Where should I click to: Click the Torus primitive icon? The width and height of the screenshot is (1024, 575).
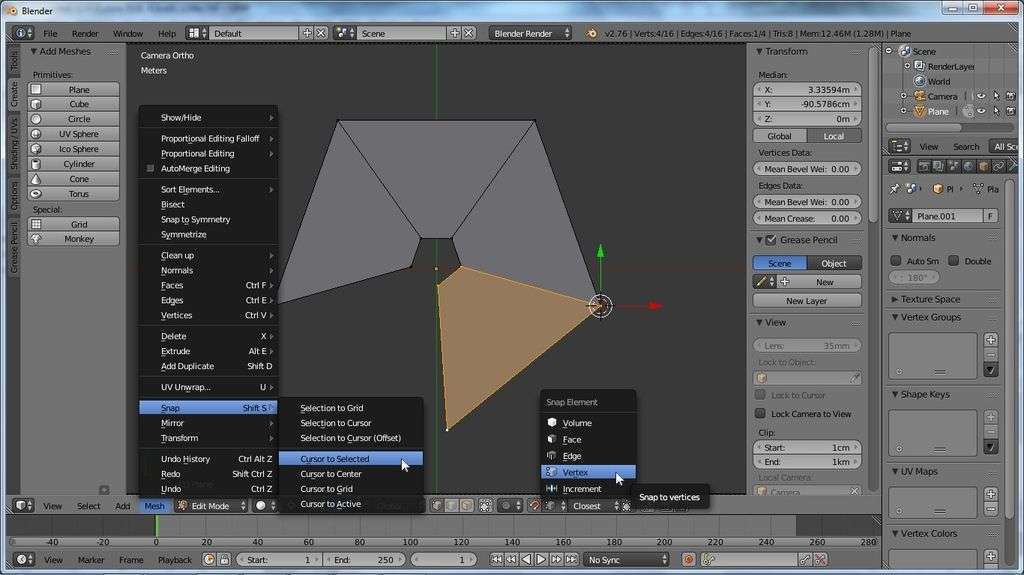pyautogui.click(x=36, y=194)
